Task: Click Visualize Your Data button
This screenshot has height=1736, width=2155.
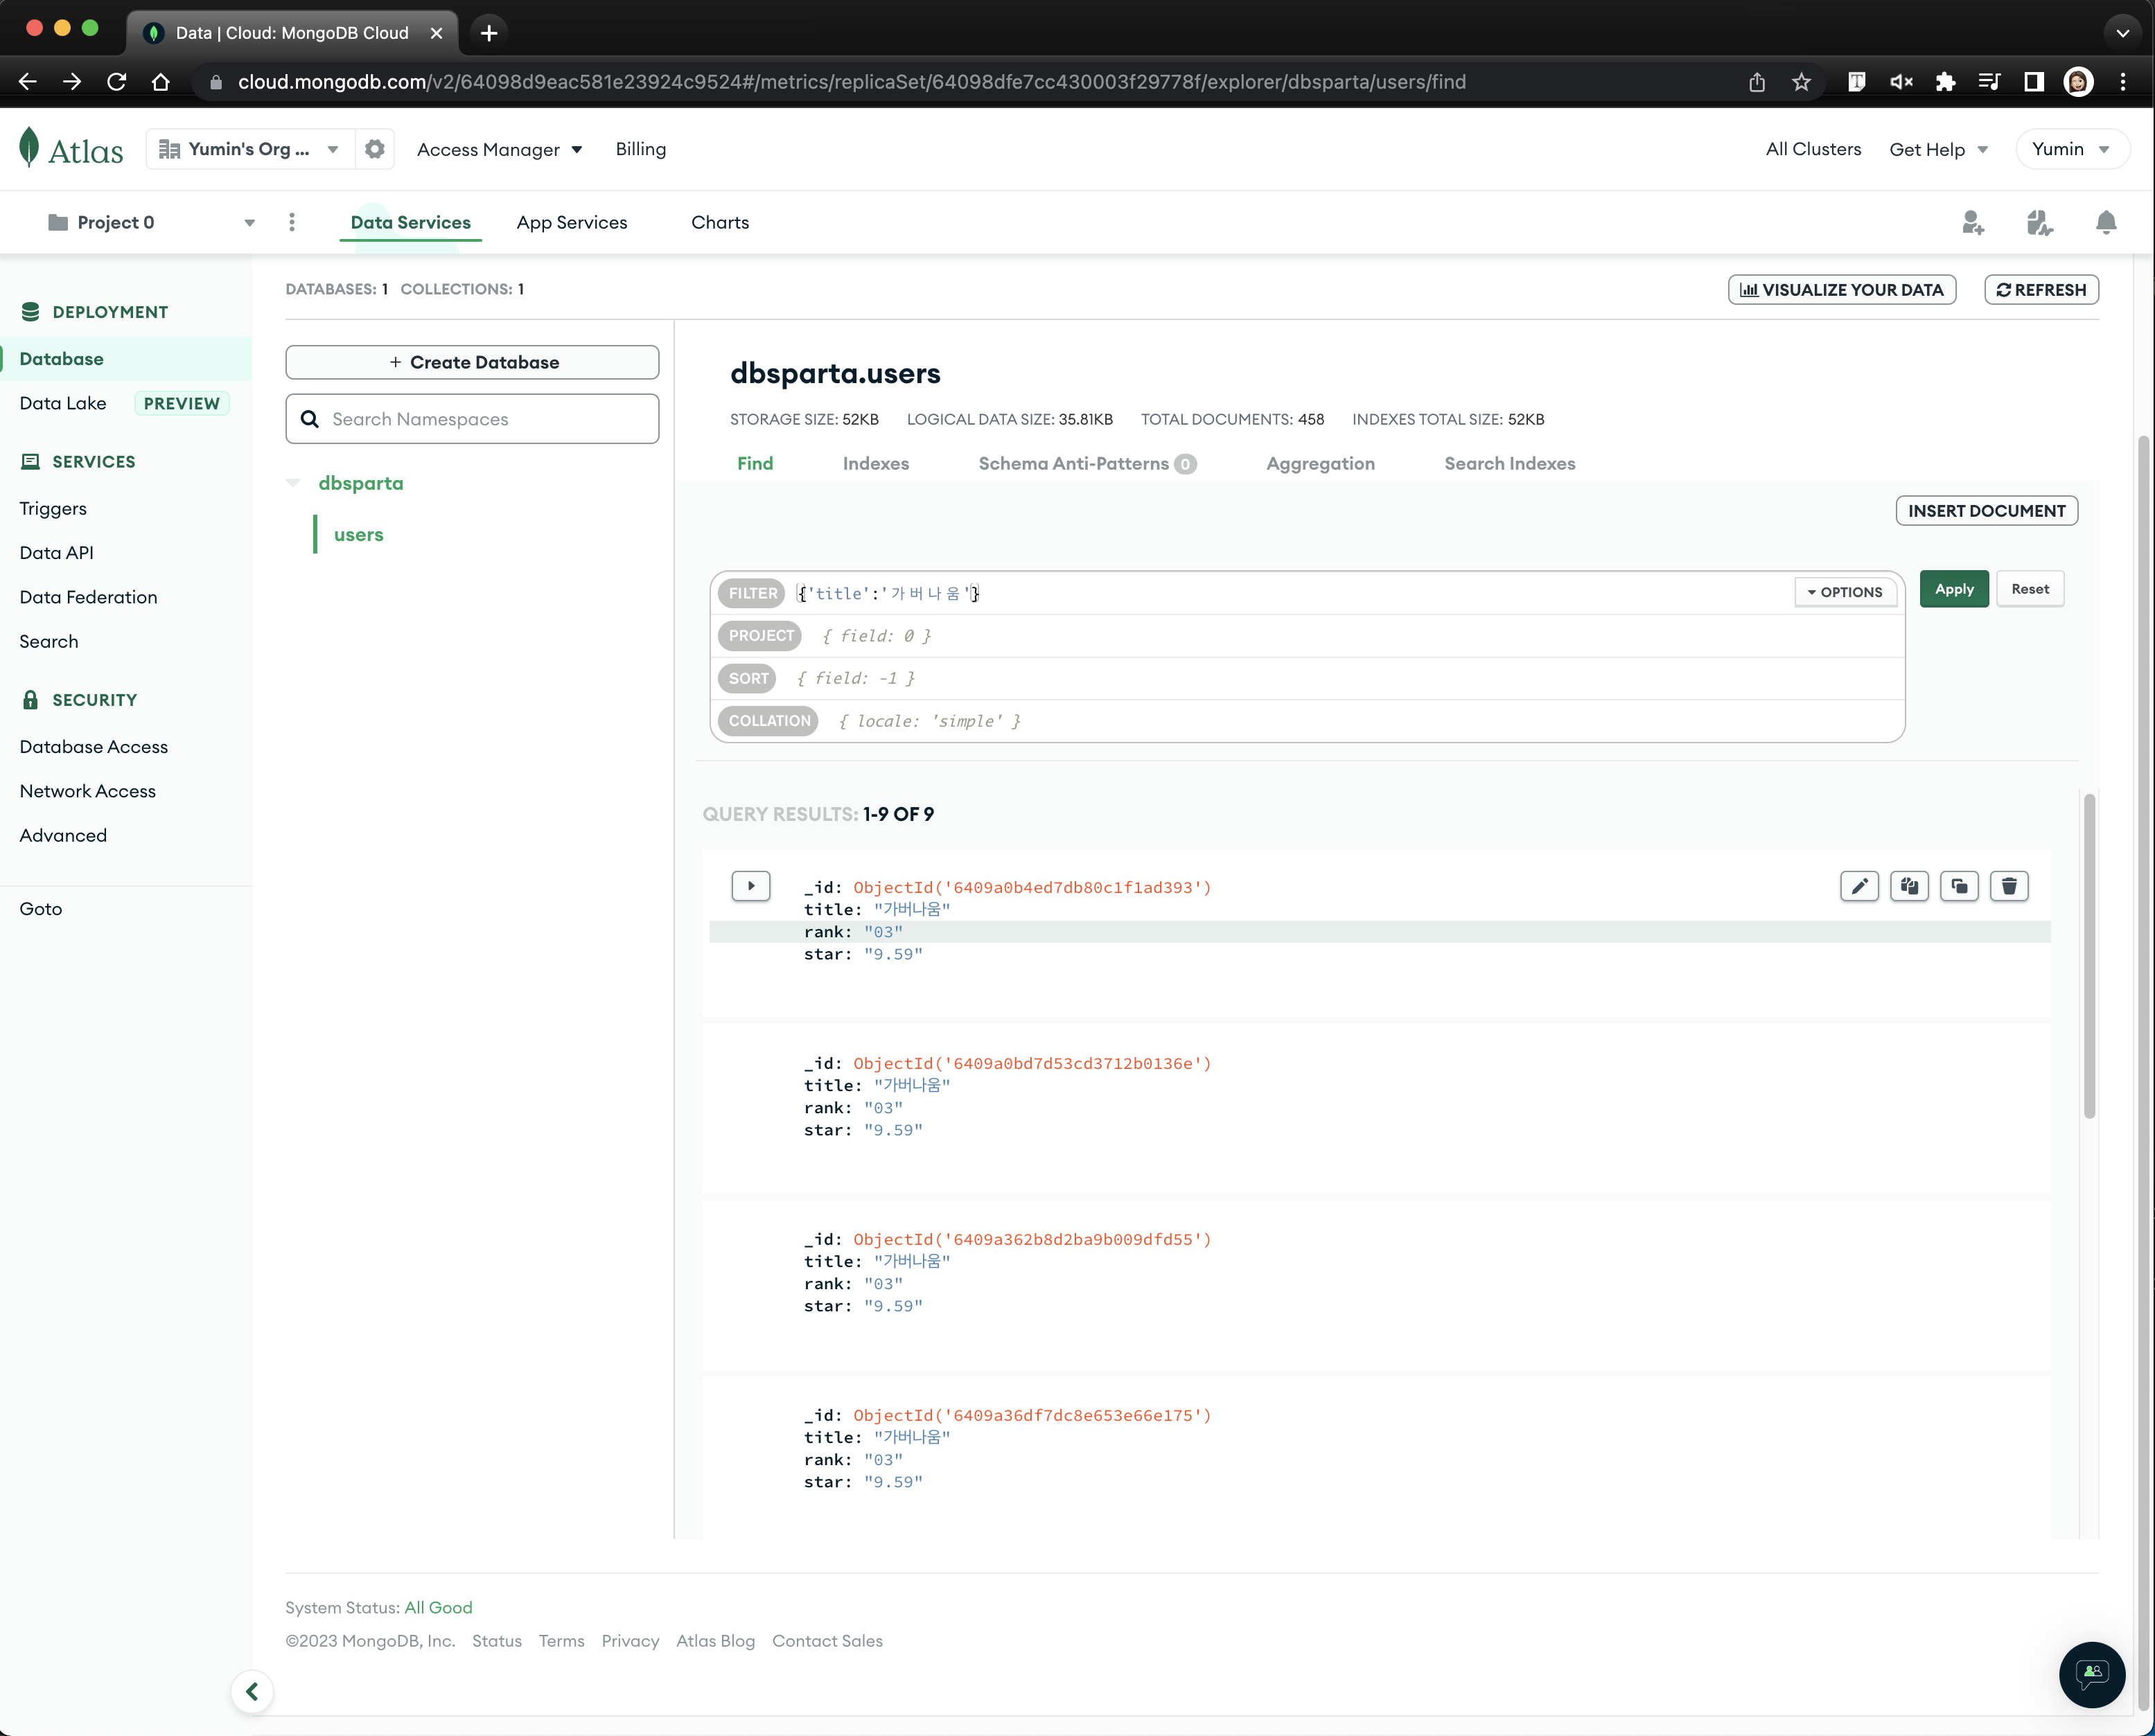Action: pyautogui.click(x=1842, y=290)
